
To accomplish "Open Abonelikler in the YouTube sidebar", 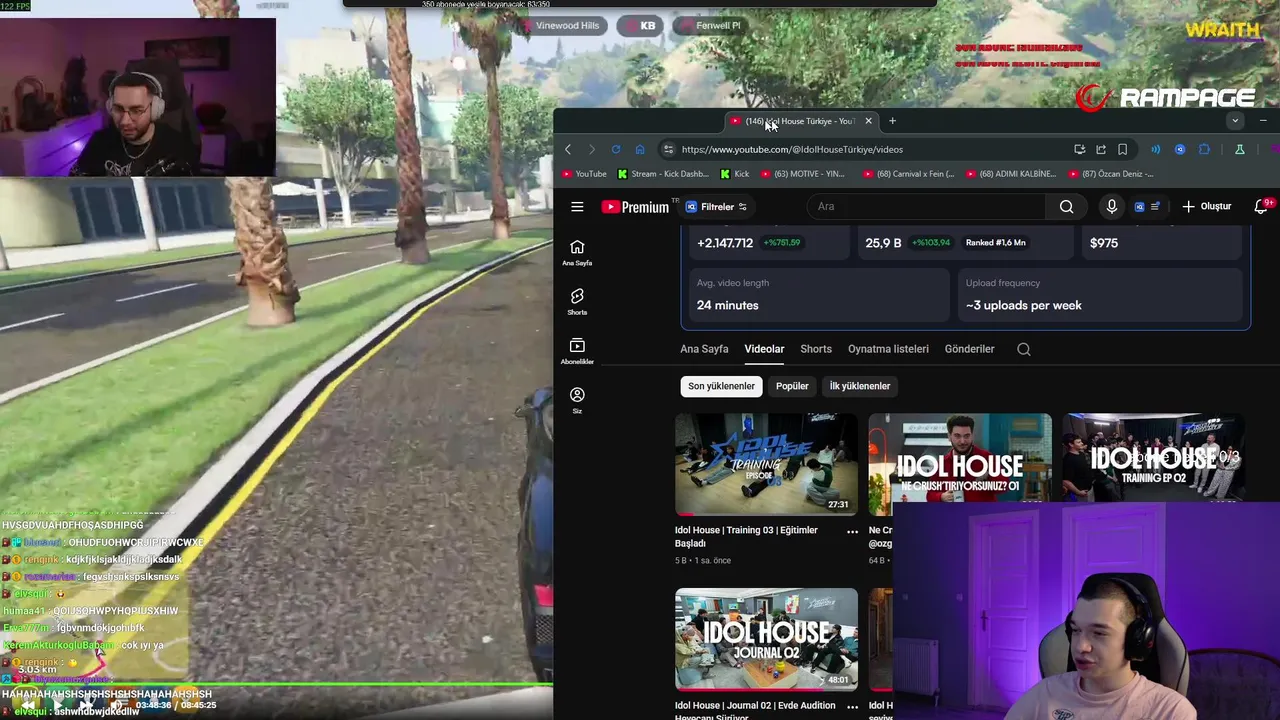I will tap(577, 352).
